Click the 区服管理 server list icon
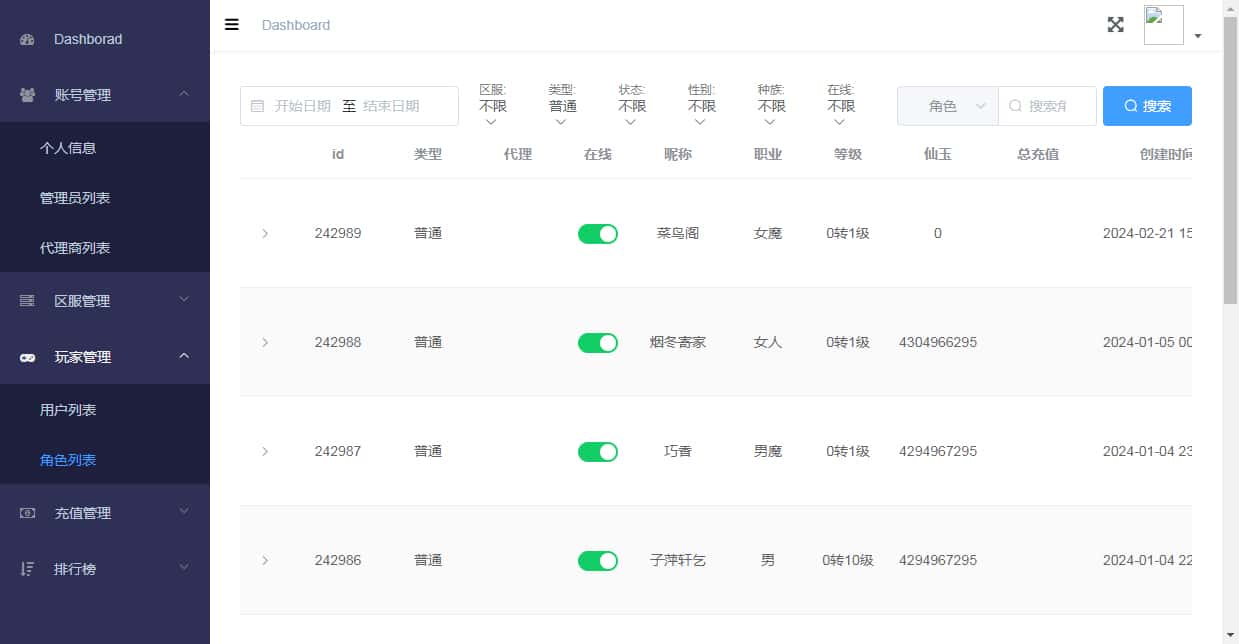 (x=28, y=301)
